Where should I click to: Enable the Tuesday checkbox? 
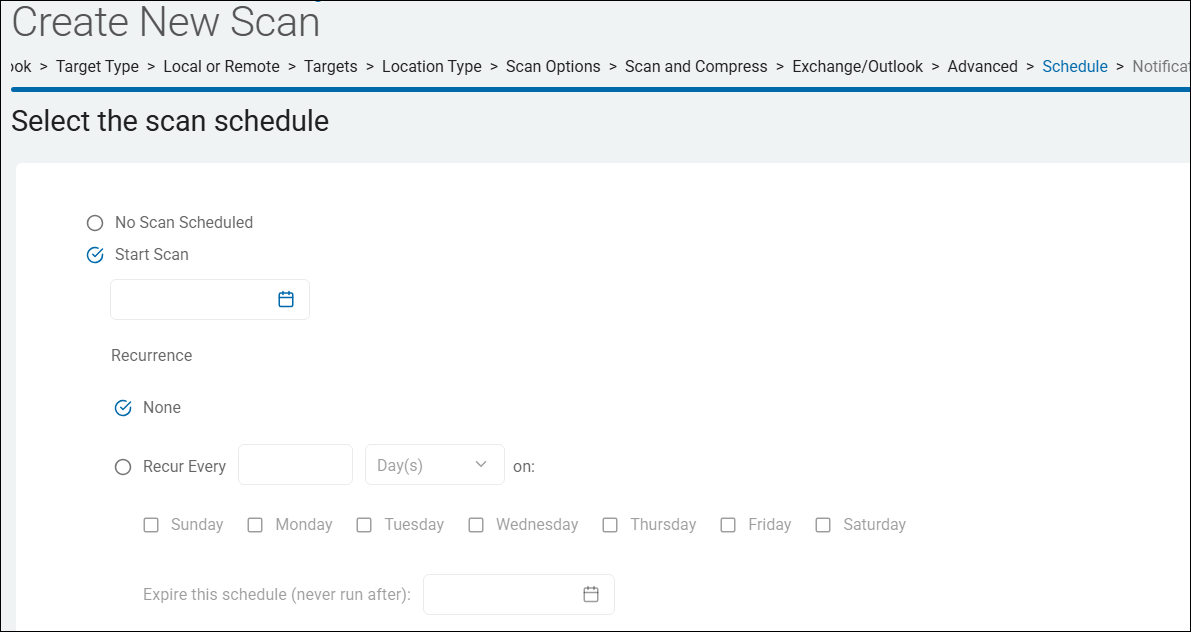point(364,525)
